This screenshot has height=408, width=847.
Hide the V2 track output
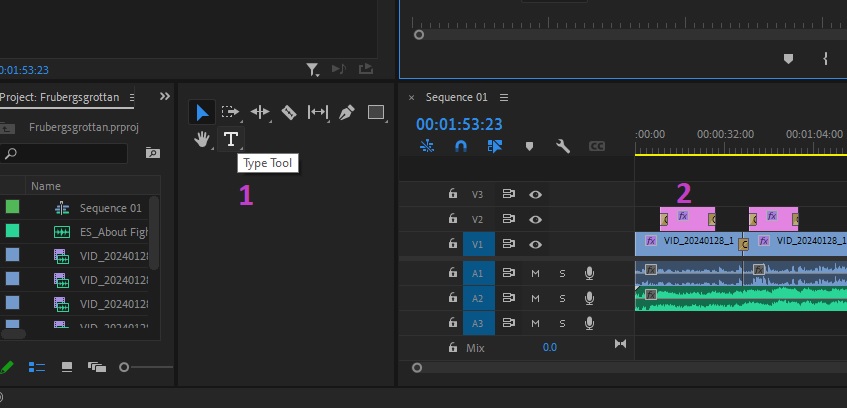(535, 219)
